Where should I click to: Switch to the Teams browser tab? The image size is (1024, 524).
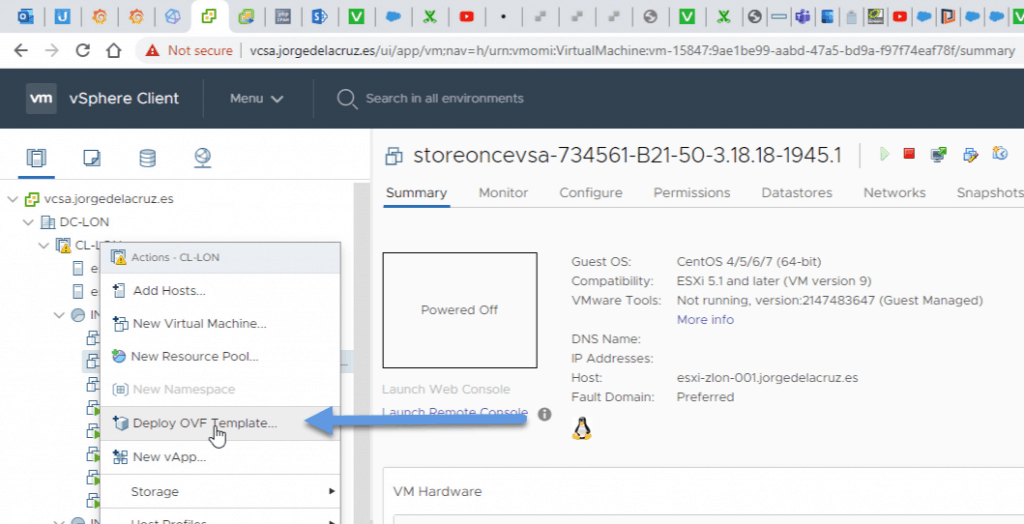801,17
